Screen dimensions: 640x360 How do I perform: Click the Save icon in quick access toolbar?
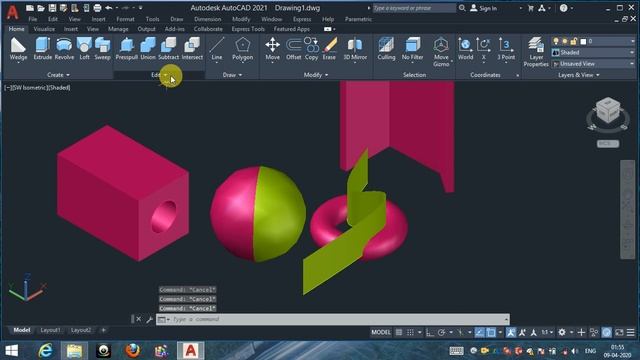(52, 8)
